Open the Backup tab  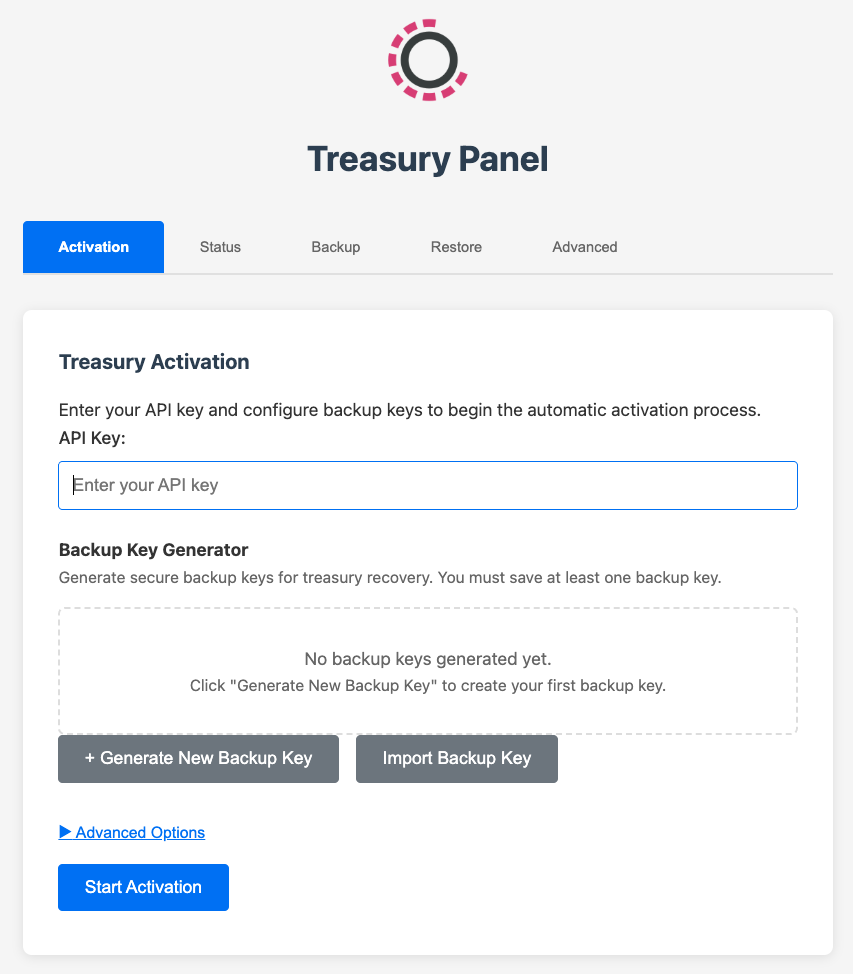pyautogui.click(x=335, y=247)
